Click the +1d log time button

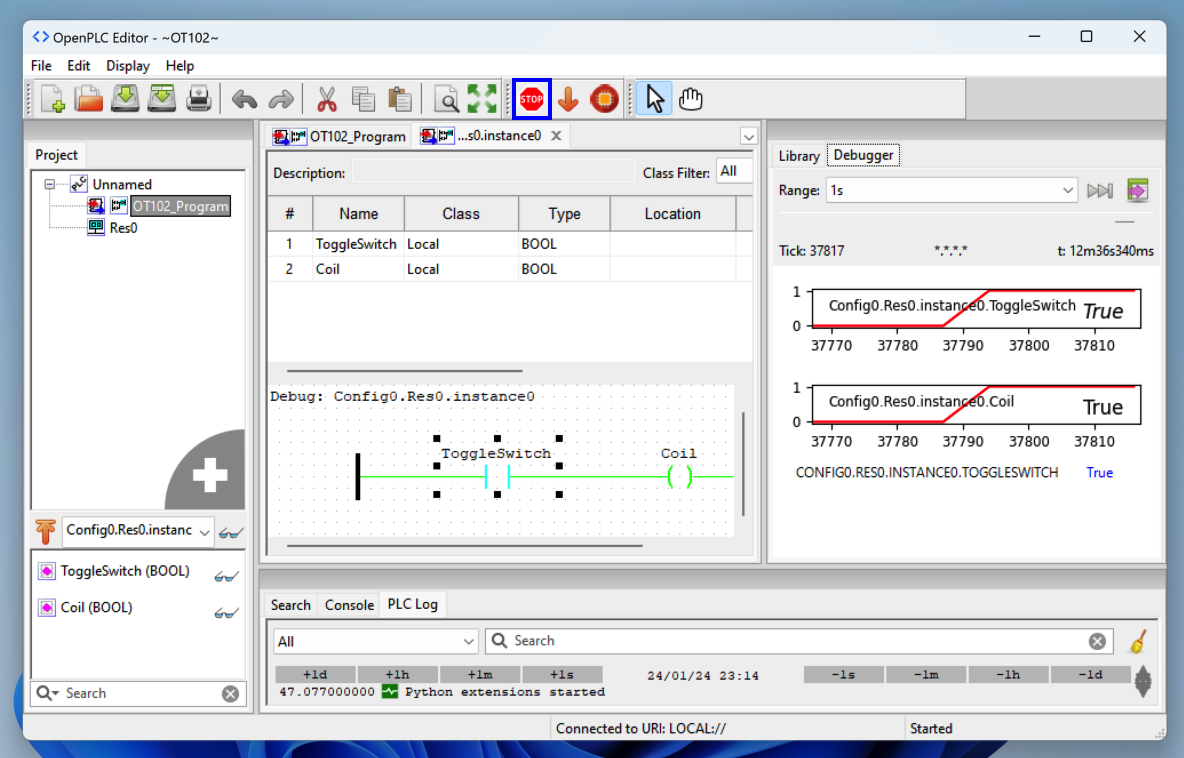pos(315,674)
